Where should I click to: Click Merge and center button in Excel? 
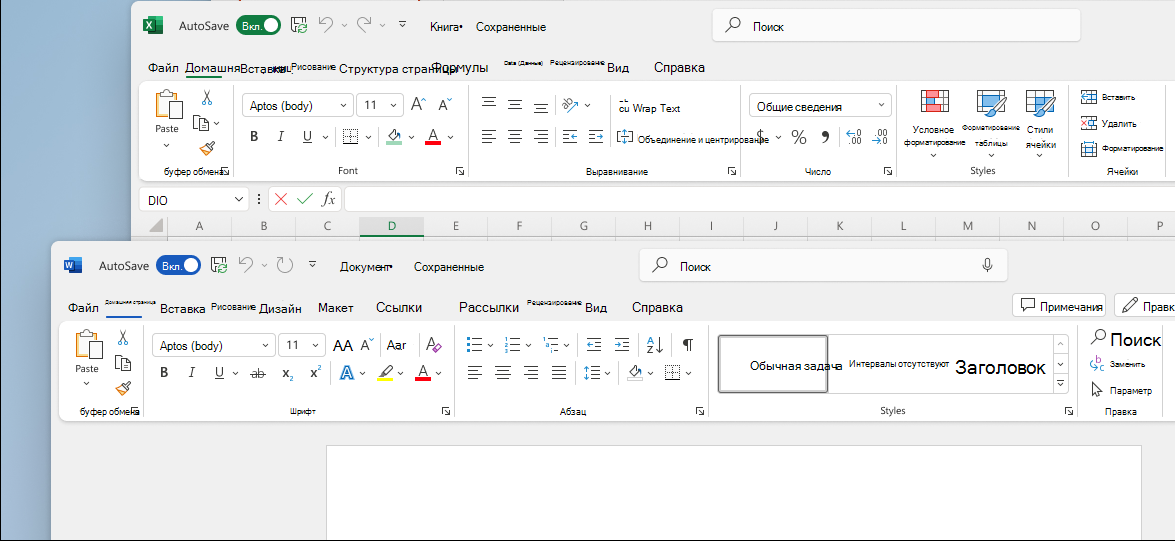pyautogui.click(x=692, y=138)
